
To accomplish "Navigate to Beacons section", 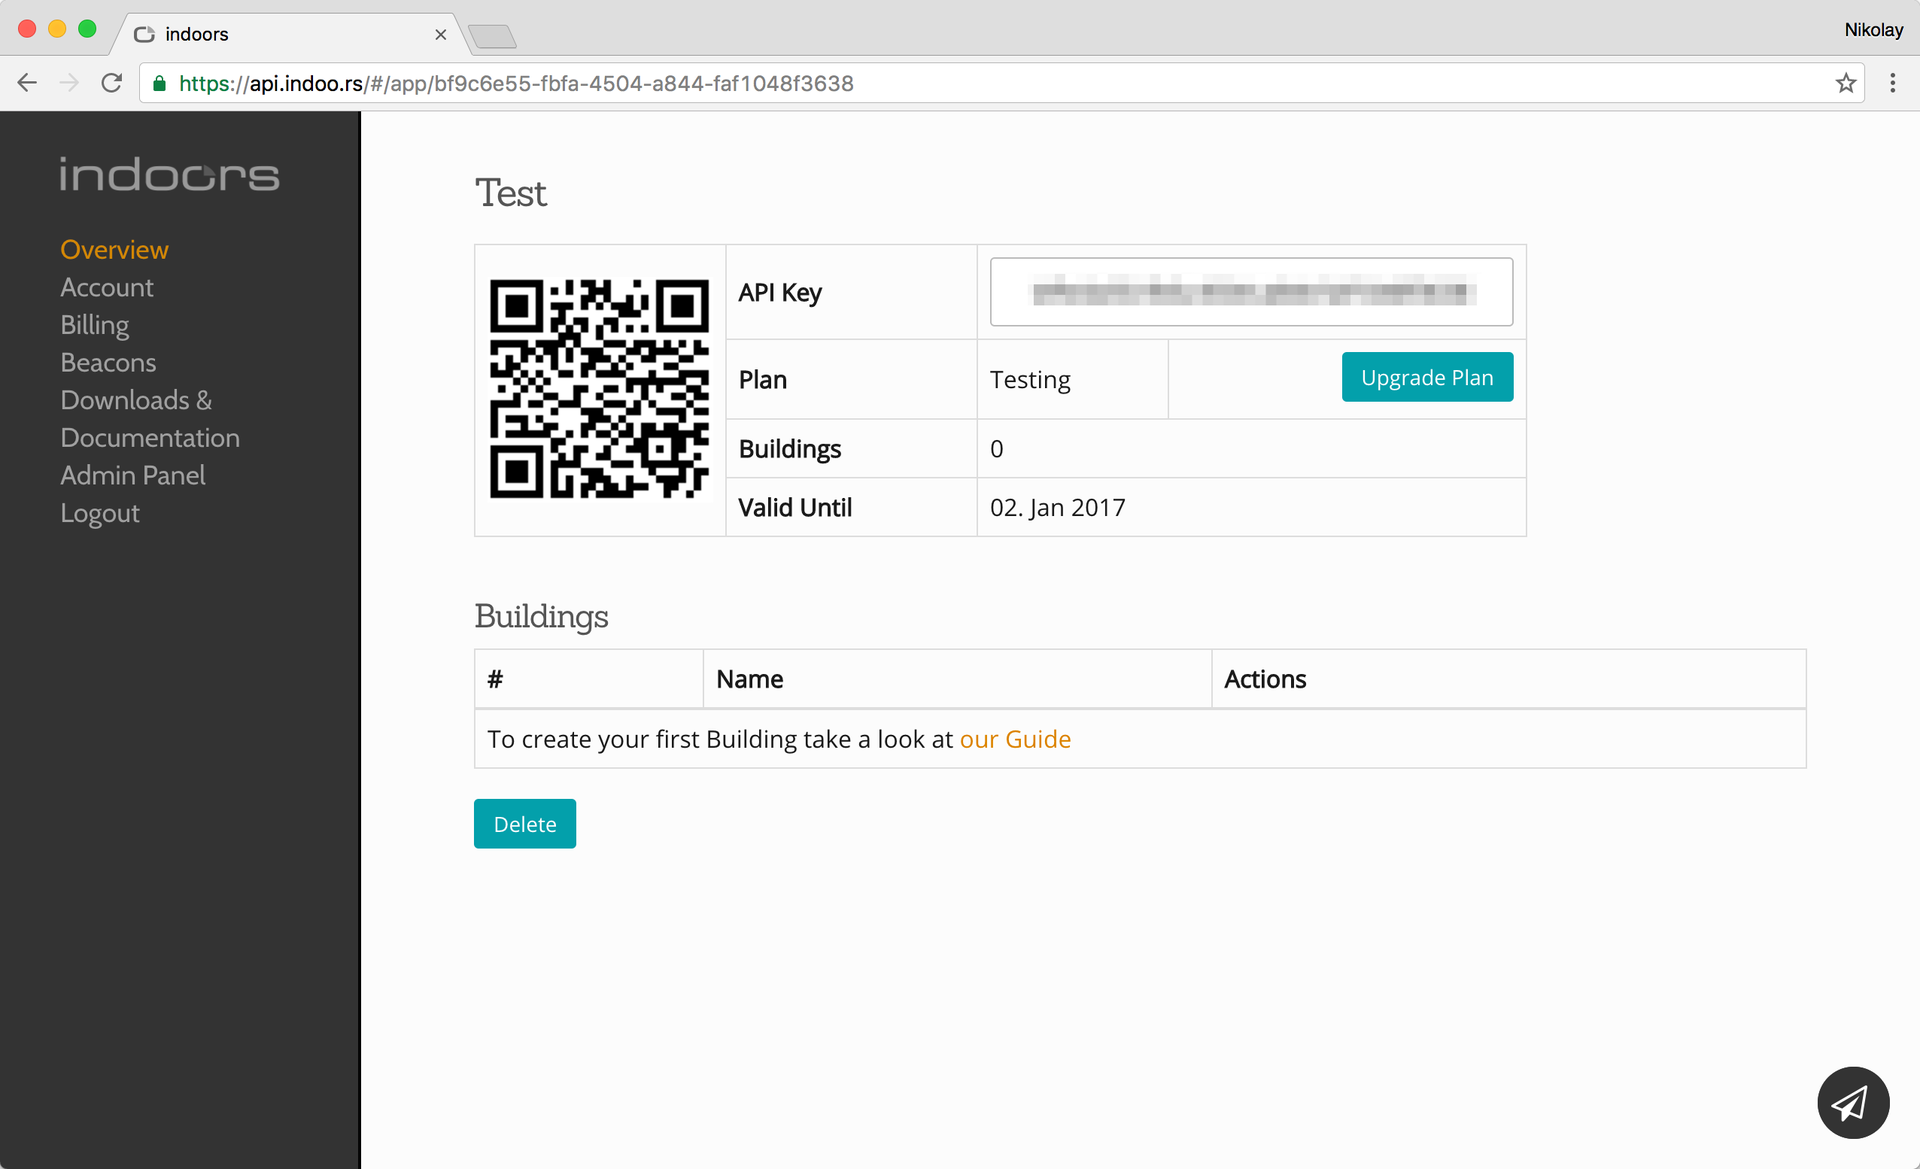I will click(108, 362).
